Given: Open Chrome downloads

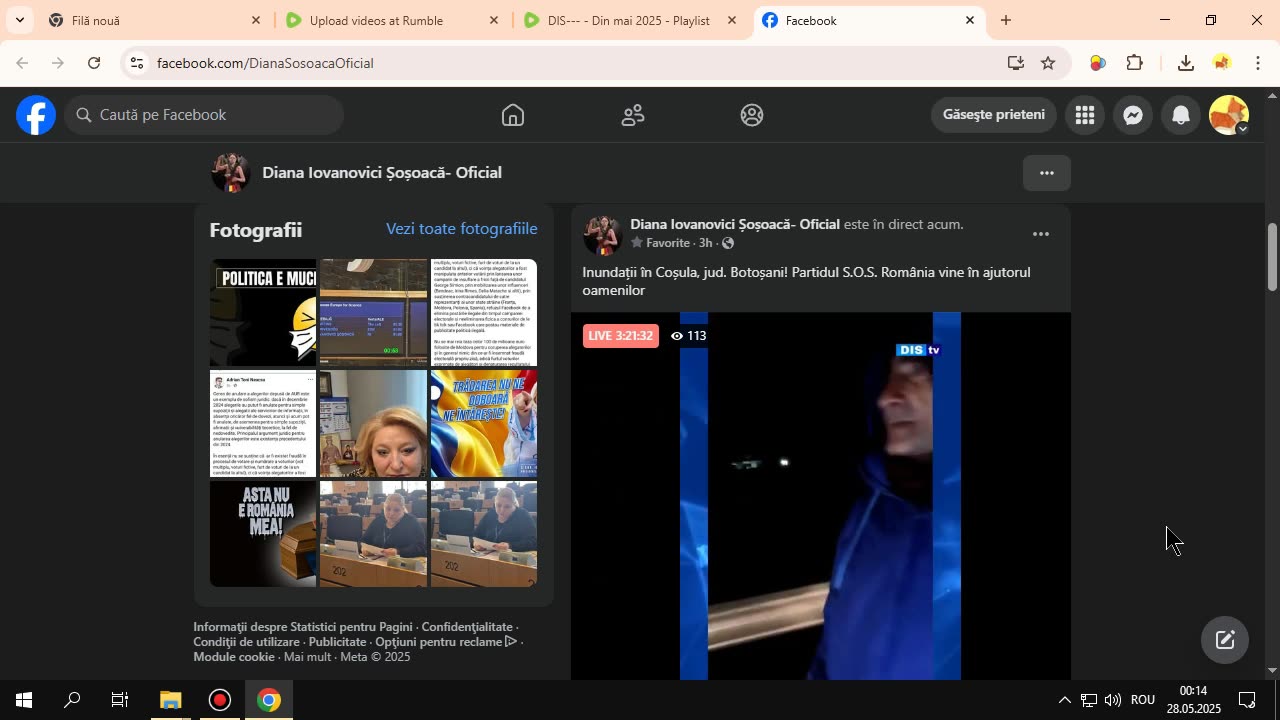Looking at the screenshot, I should (1185, 63).
